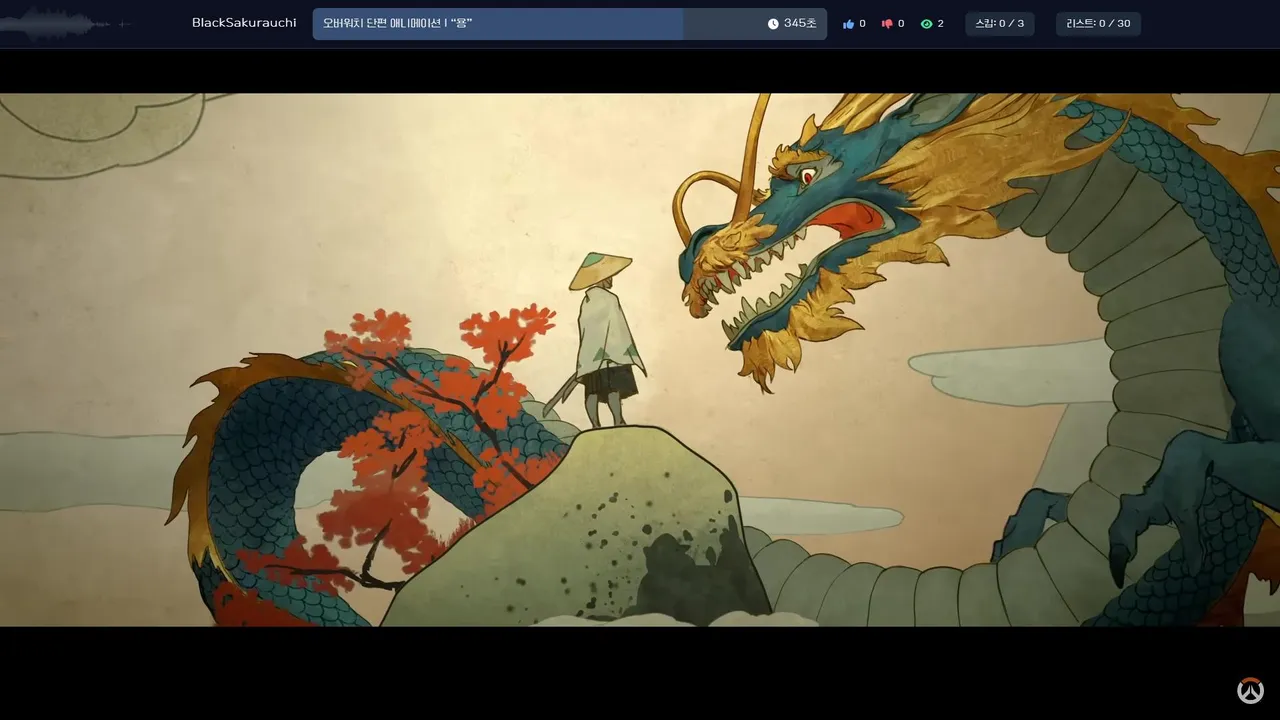Click the thumbs down dislike icon

coord(887,24)
